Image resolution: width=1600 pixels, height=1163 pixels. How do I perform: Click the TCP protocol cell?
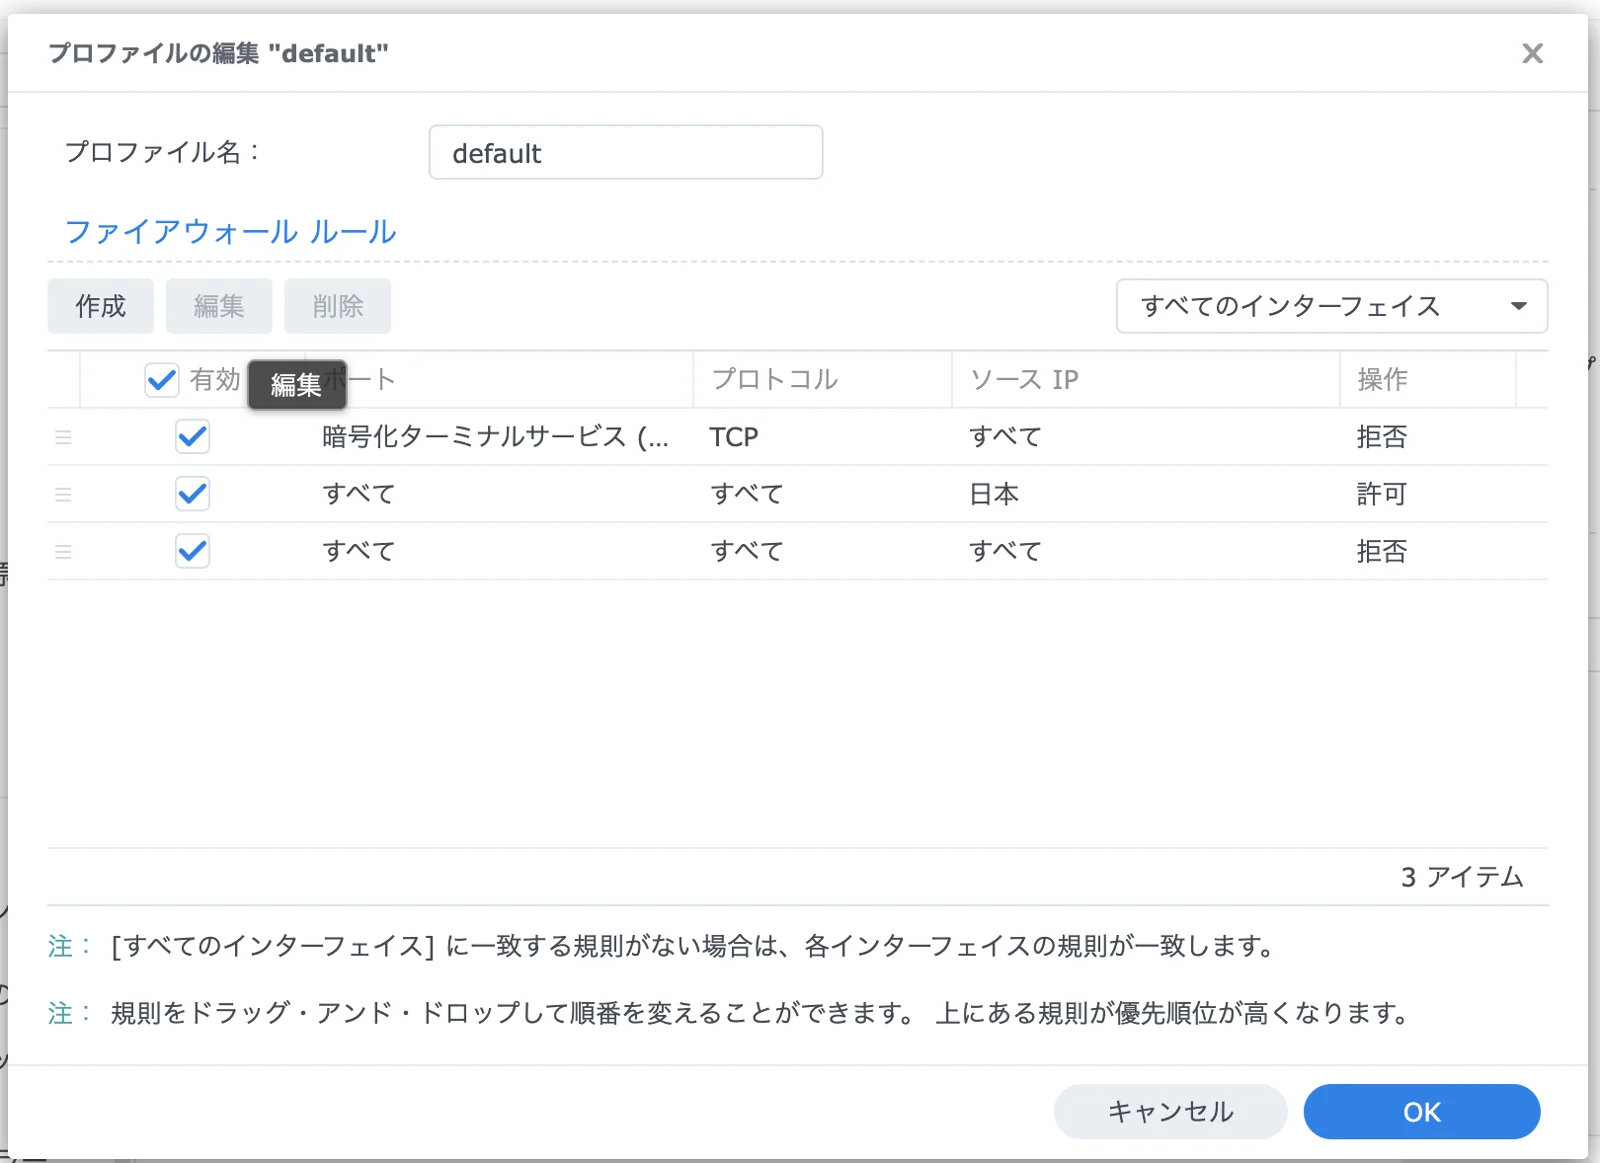coord(734,437)
